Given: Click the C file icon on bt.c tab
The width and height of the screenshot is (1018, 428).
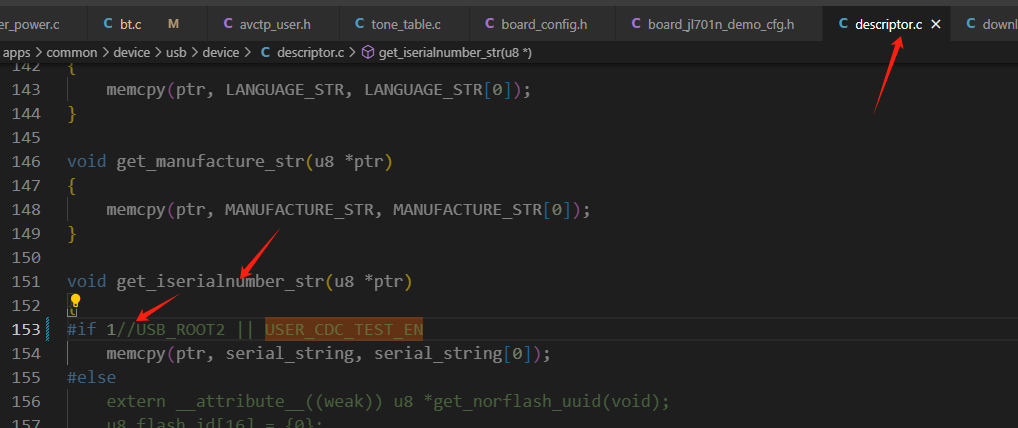Looking at the screenshot, I should (x=108, y=25).
